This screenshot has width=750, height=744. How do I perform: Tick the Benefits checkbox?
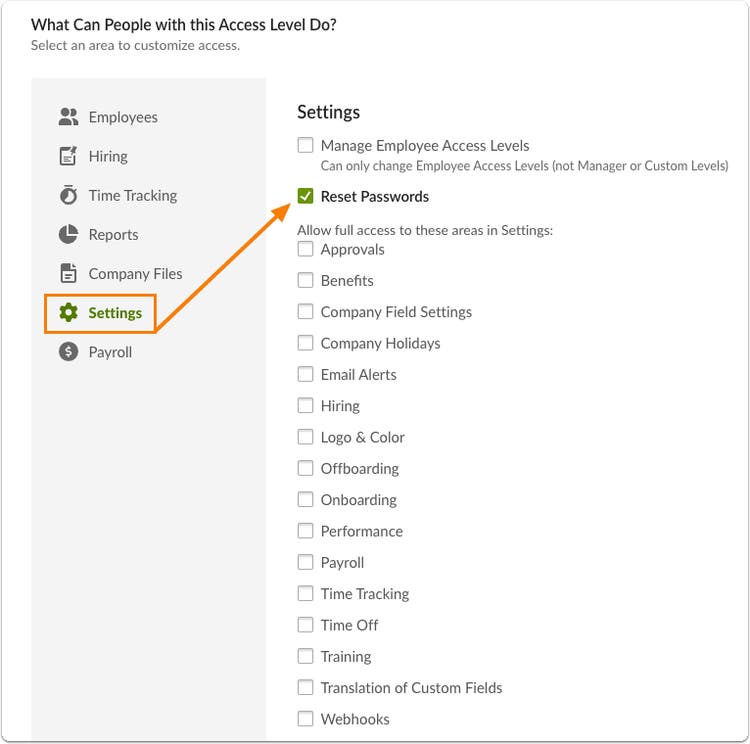pos(305,280)
